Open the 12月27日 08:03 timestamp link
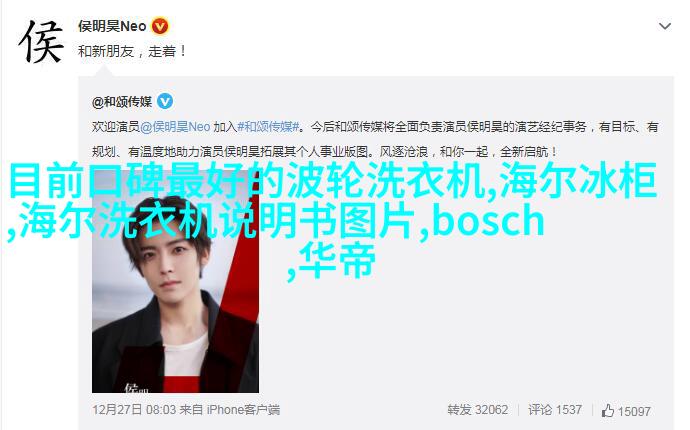 [134, 410]
